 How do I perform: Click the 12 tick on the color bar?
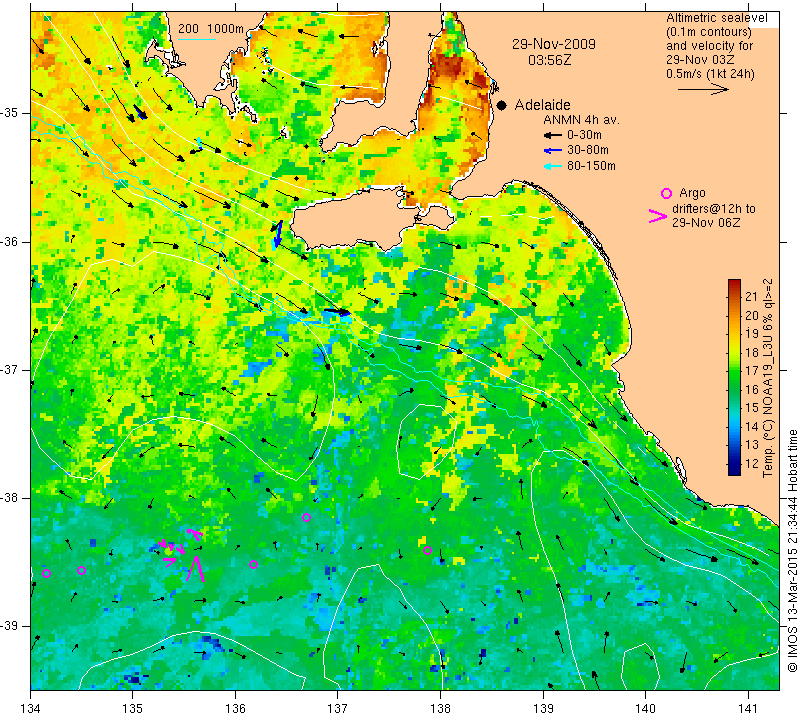[752, 463]
